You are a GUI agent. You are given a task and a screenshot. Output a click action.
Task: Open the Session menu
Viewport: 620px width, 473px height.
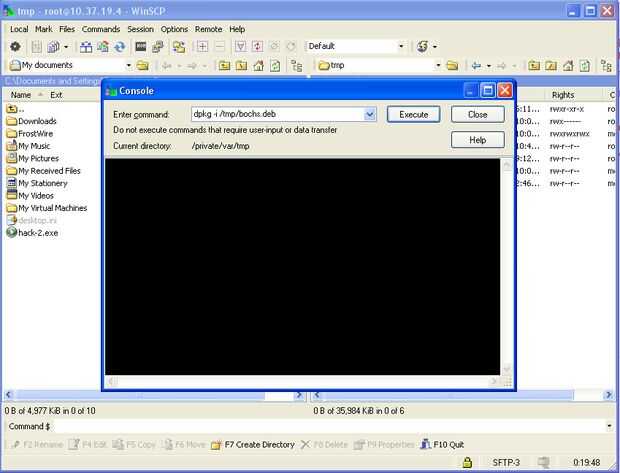(140, 29)
